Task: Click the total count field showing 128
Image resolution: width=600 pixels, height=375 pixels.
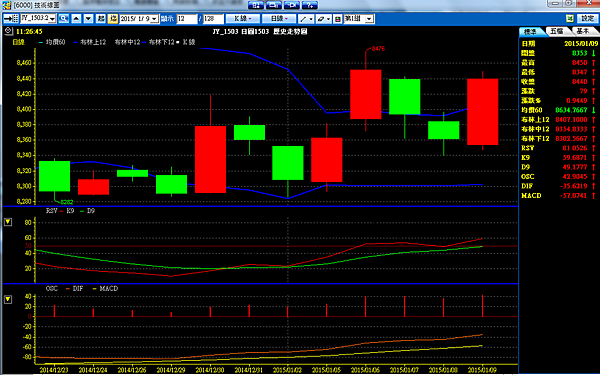Action: 214,19
